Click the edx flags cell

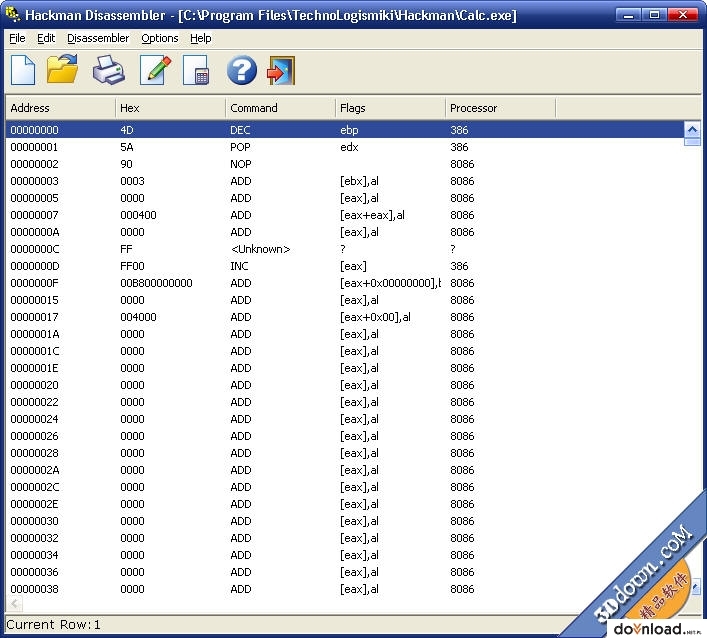[349, 147]
